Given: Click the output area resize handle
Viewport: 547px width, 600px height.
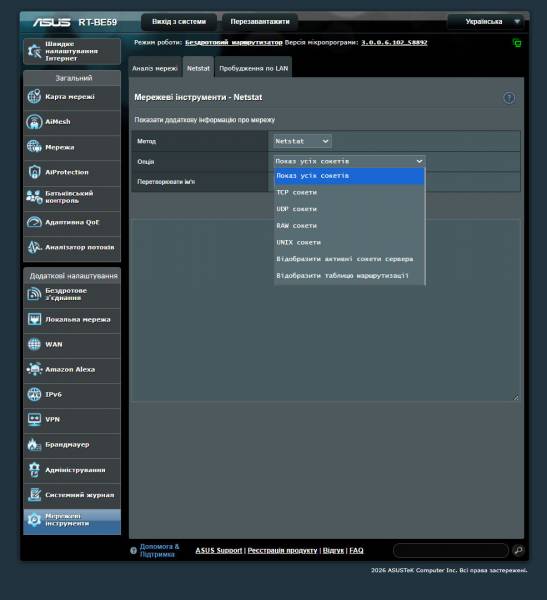Looking at the screenshot, I should [516, 398].
